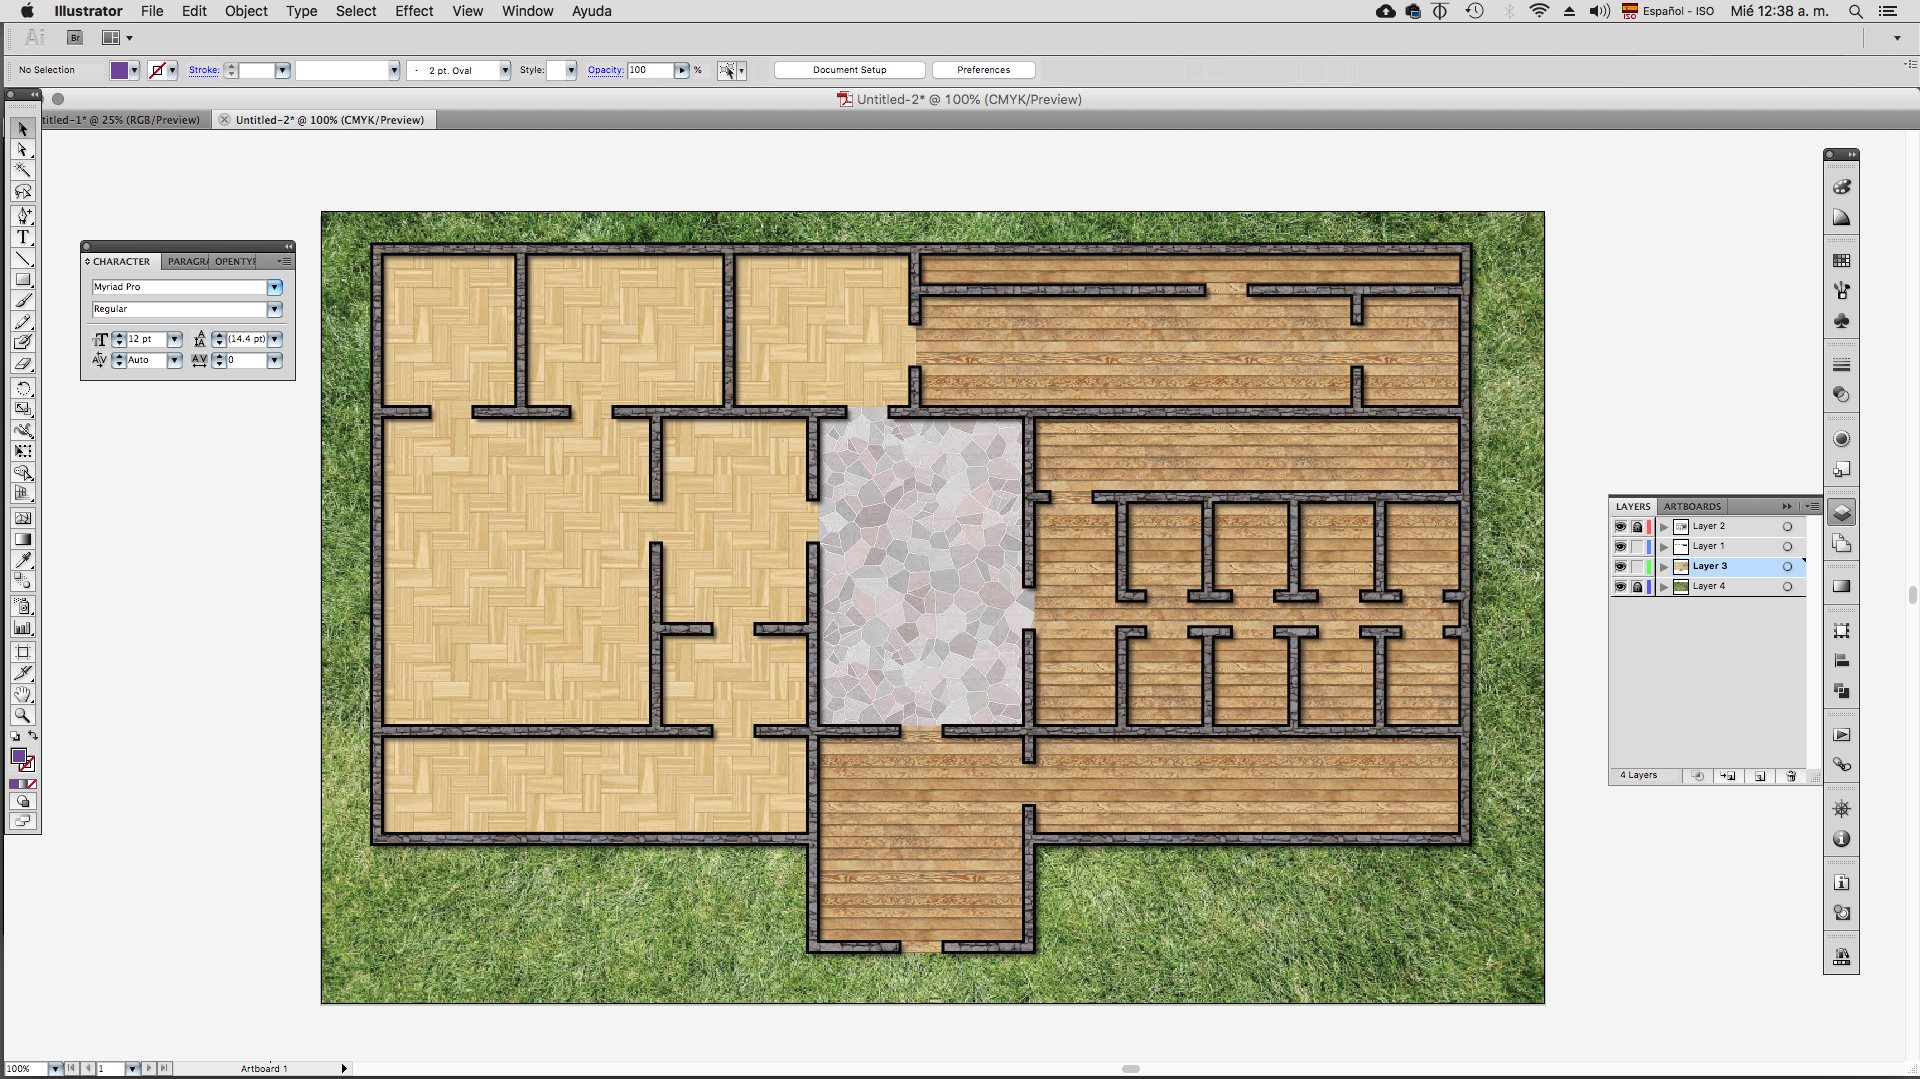Unlock Layer 2 lock toggle

click(x=1637, y=527)
